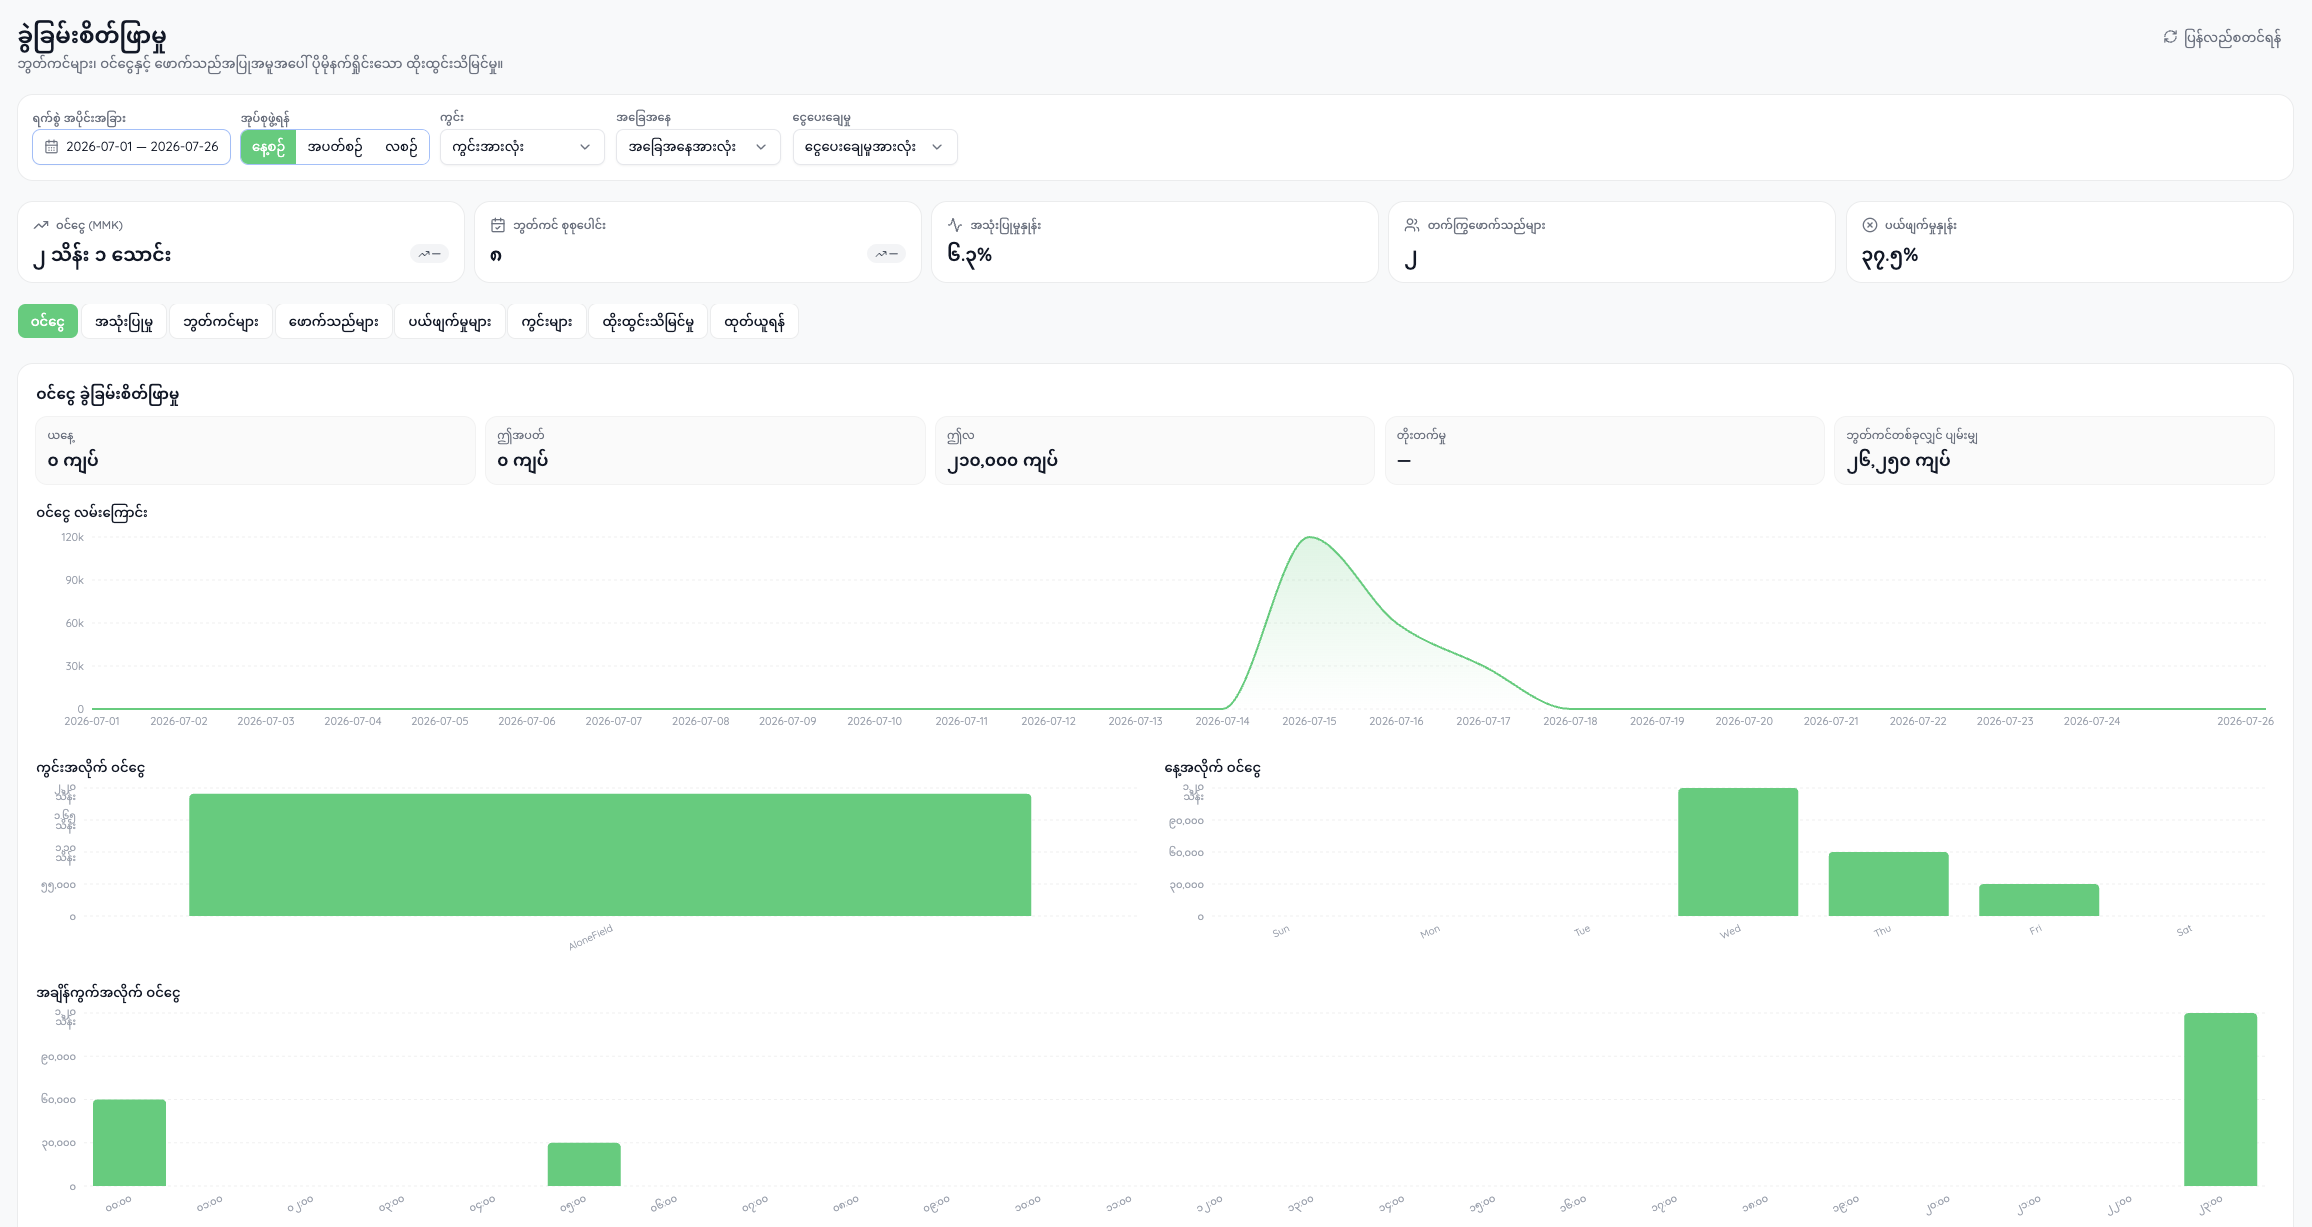This screenshot has width=2312, height=1227.
Task: Click the 2026-07-26 label on the trend axis
Action: point(2245,721)
